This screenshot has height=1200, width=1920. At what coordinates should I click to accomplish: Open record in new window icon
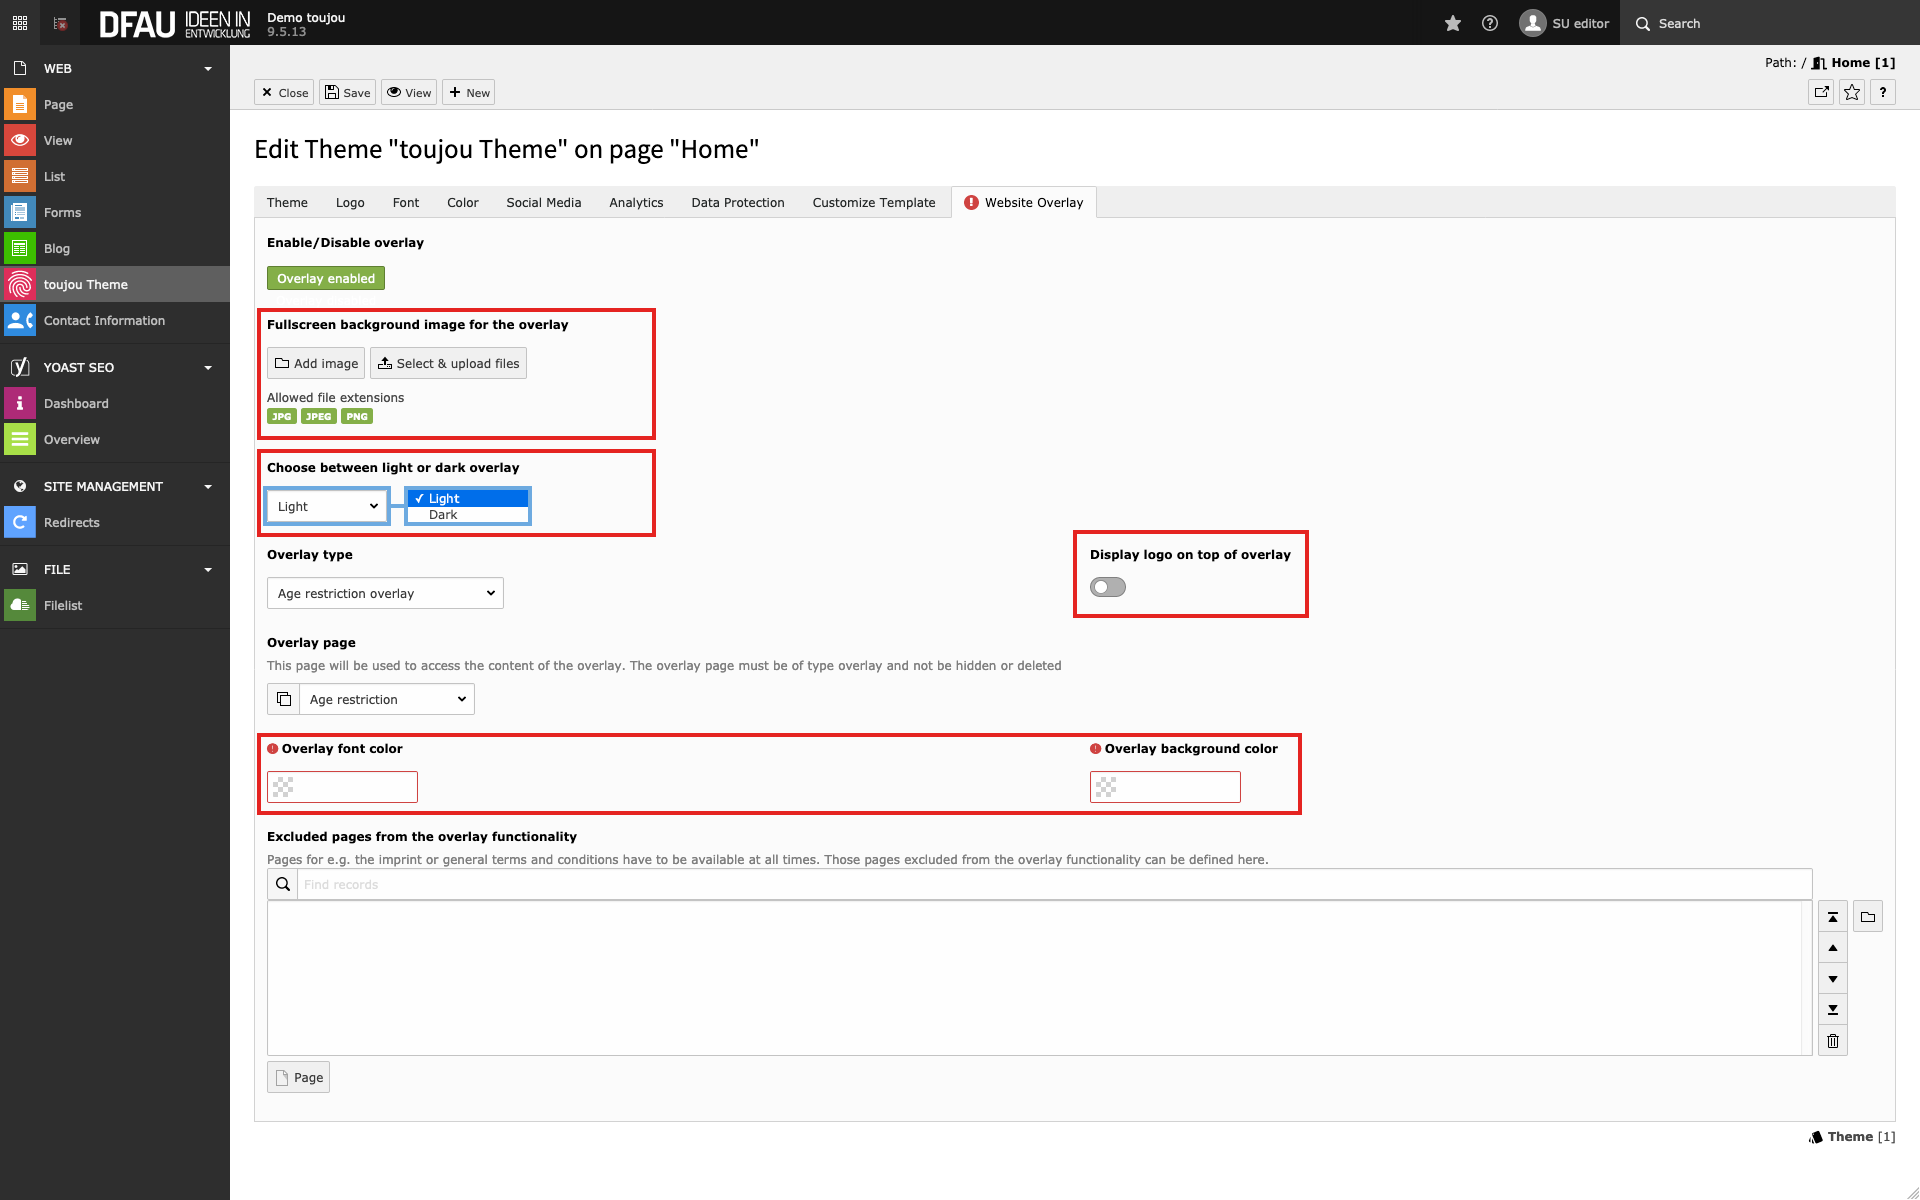coord(1821,92)
